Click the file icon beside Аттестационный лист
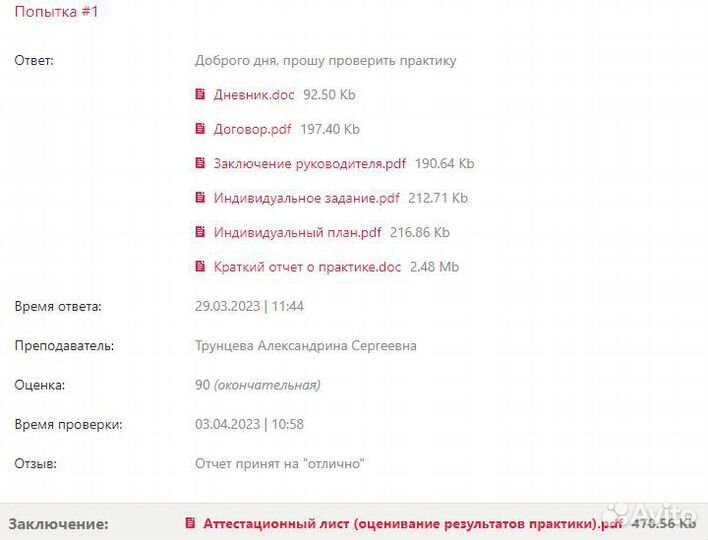The height and width of the screenshot is (540, 708). click(191, 523)
